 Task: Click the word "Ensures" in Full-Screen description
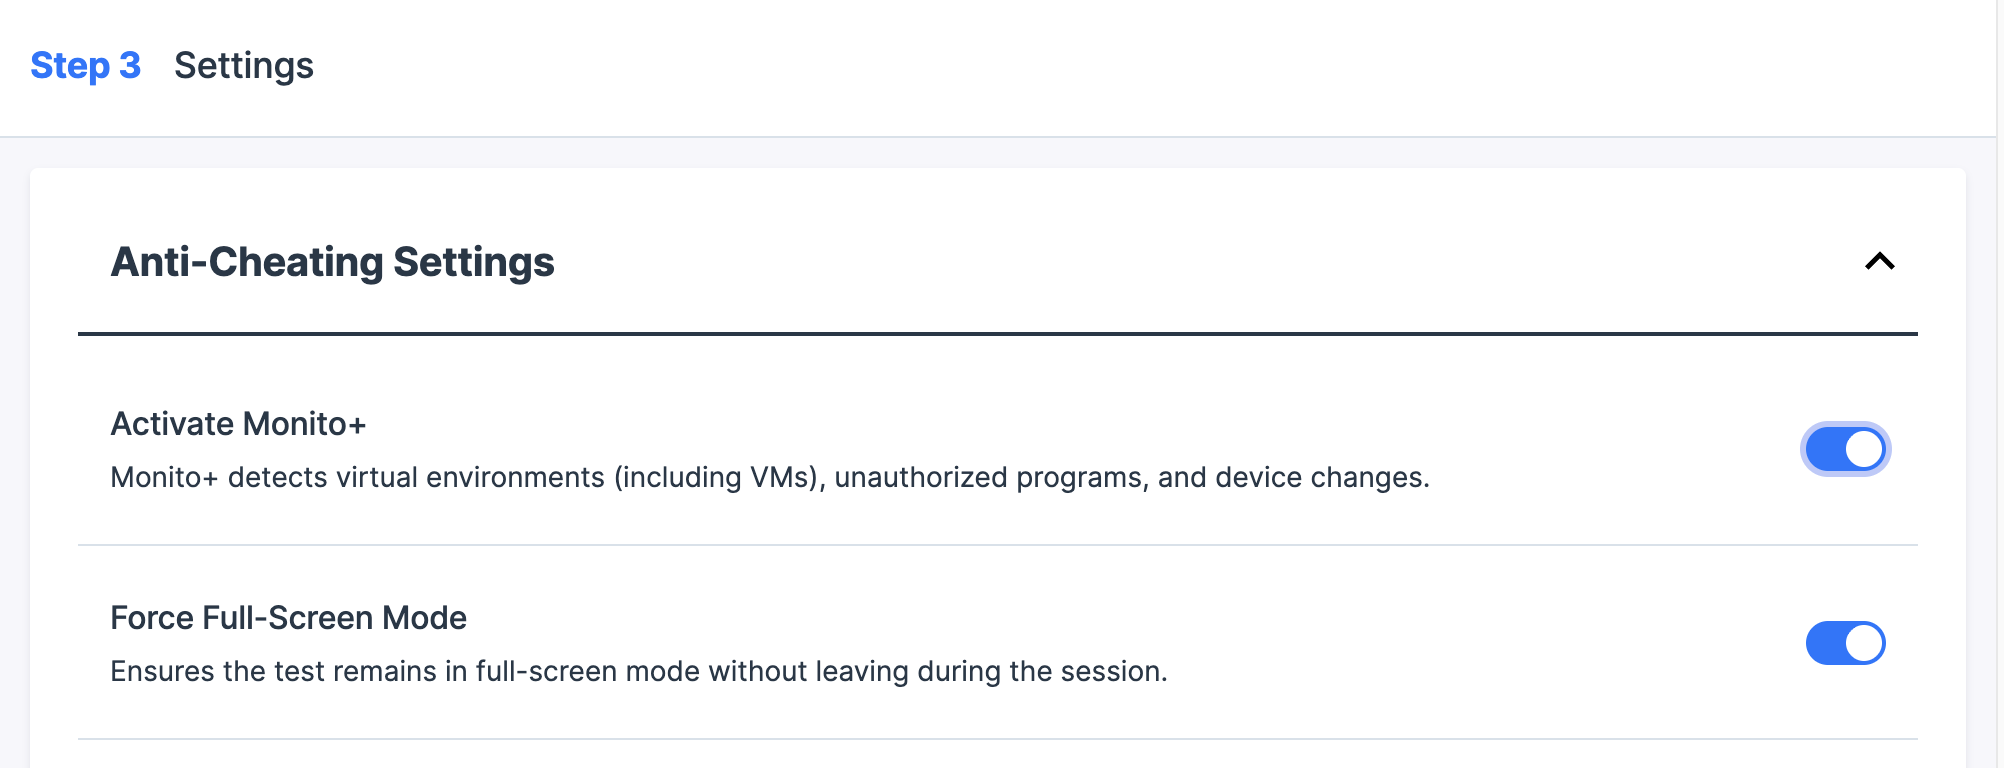click(x=163, y=671)
